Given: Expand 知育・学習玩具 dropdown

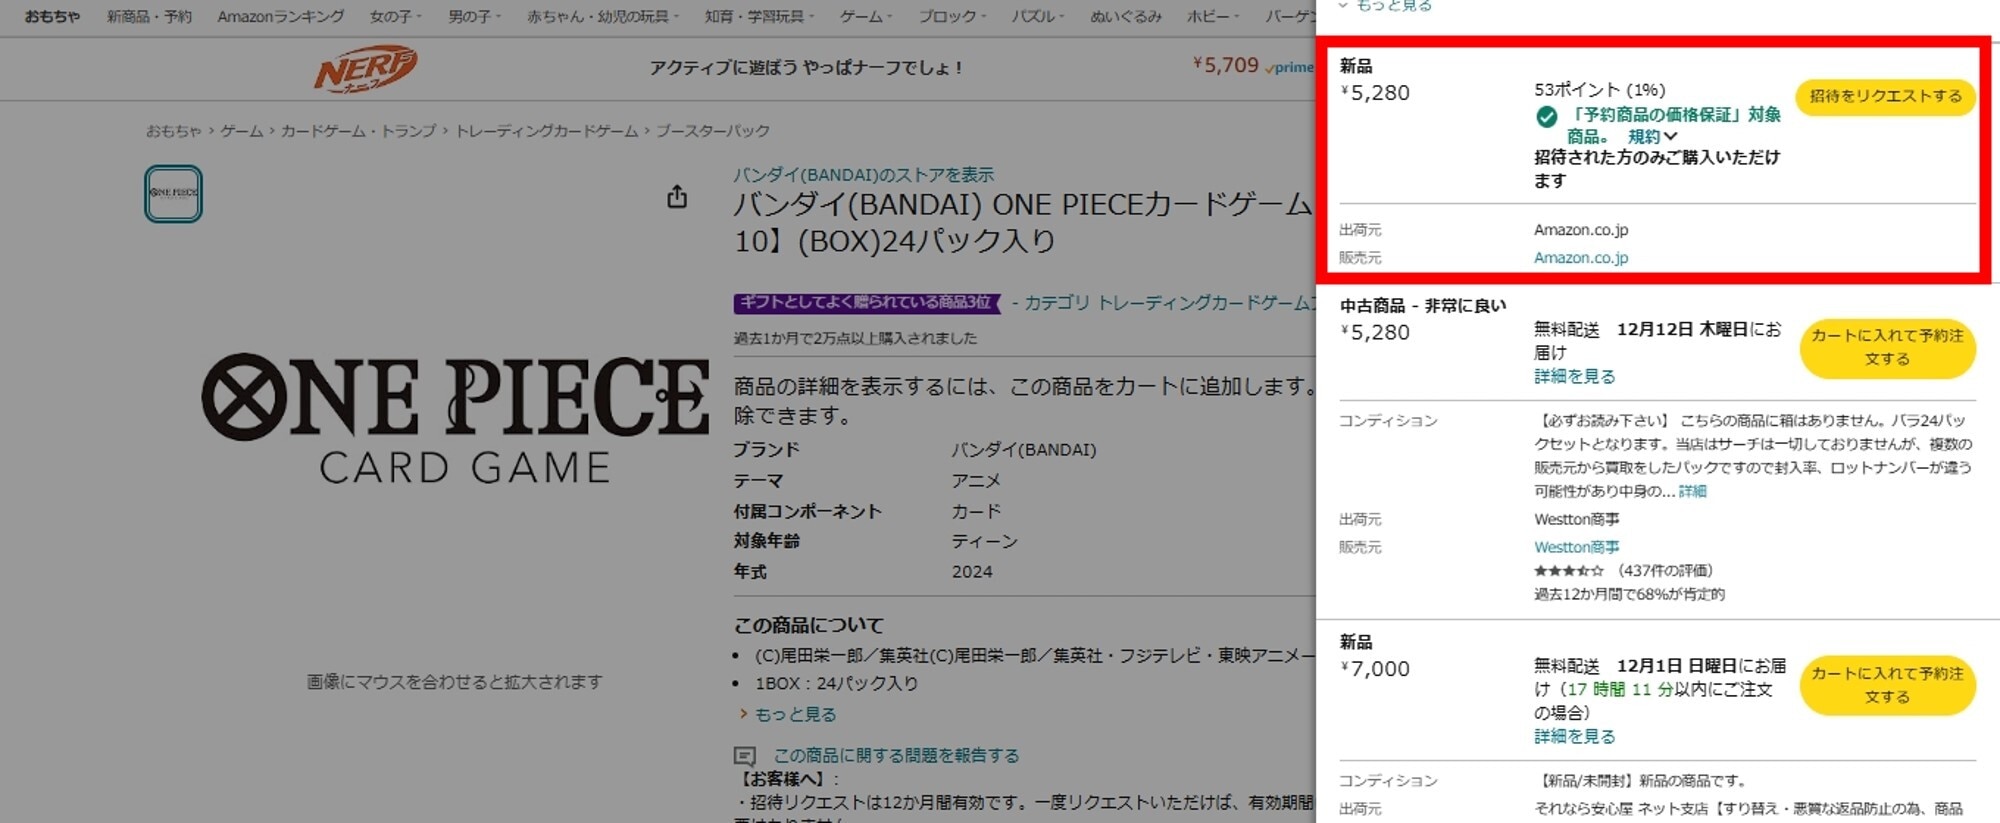Looking at the screenshot, I should click(759, 16).
